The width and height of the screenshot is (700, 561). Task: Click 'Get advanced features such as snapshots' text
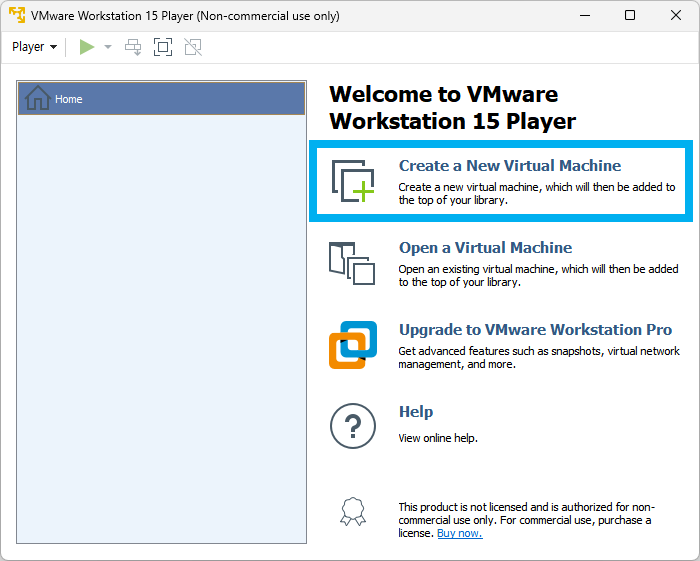pos(539,357)
